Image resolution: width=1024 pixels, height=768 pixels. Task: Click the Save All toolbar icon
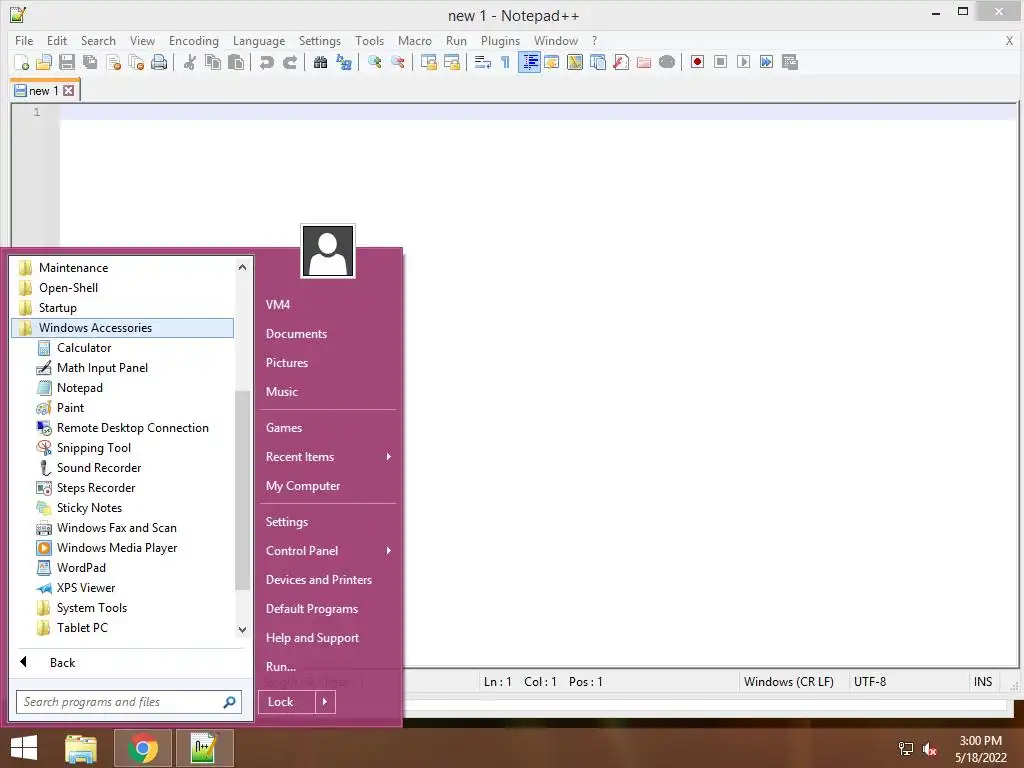tap(89, 62)
